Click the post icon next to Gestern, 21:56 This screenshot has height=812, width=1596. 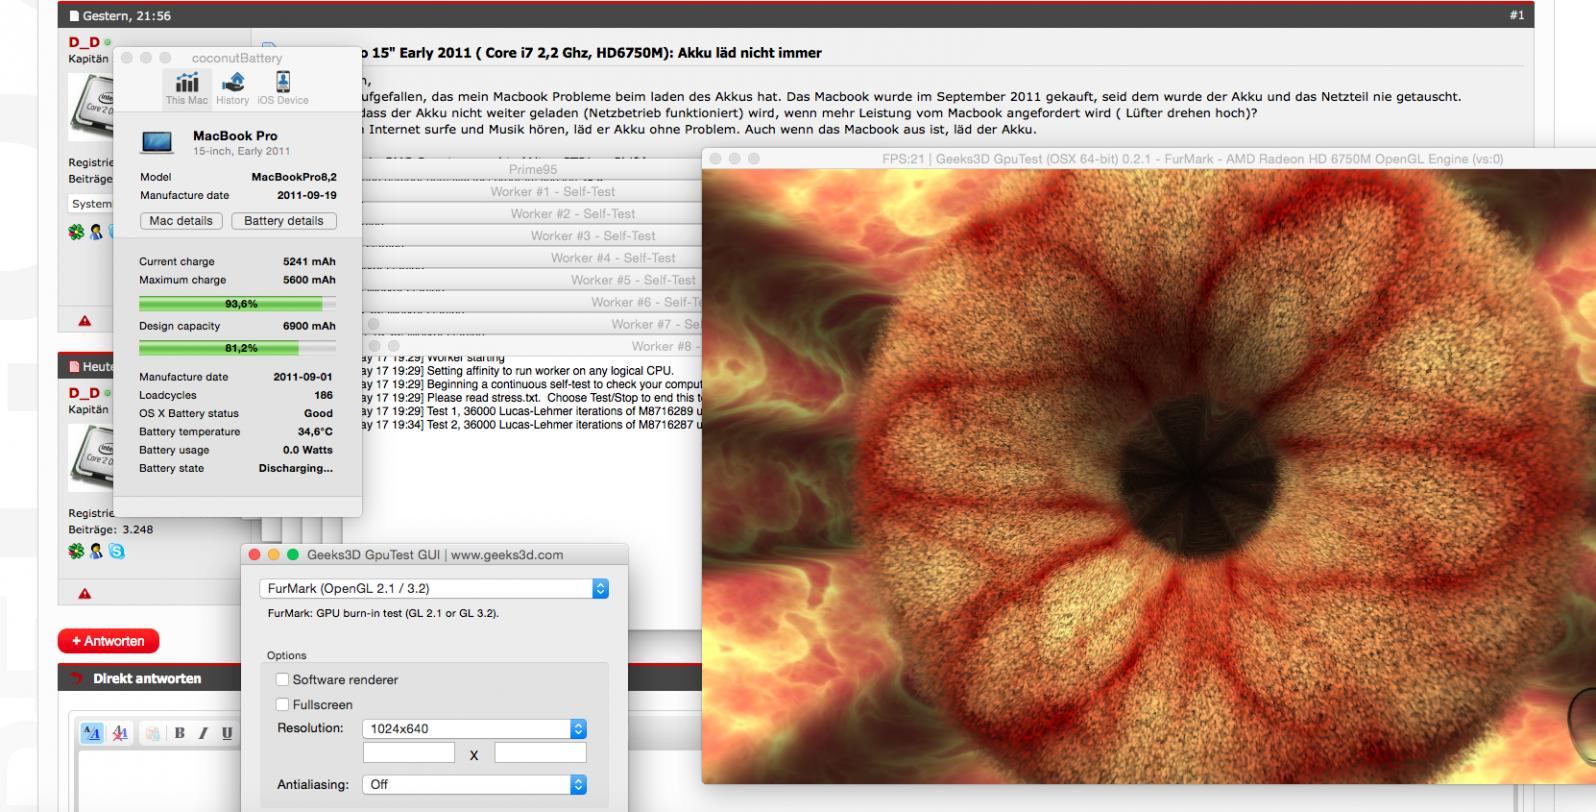click(x=74, y=16)
